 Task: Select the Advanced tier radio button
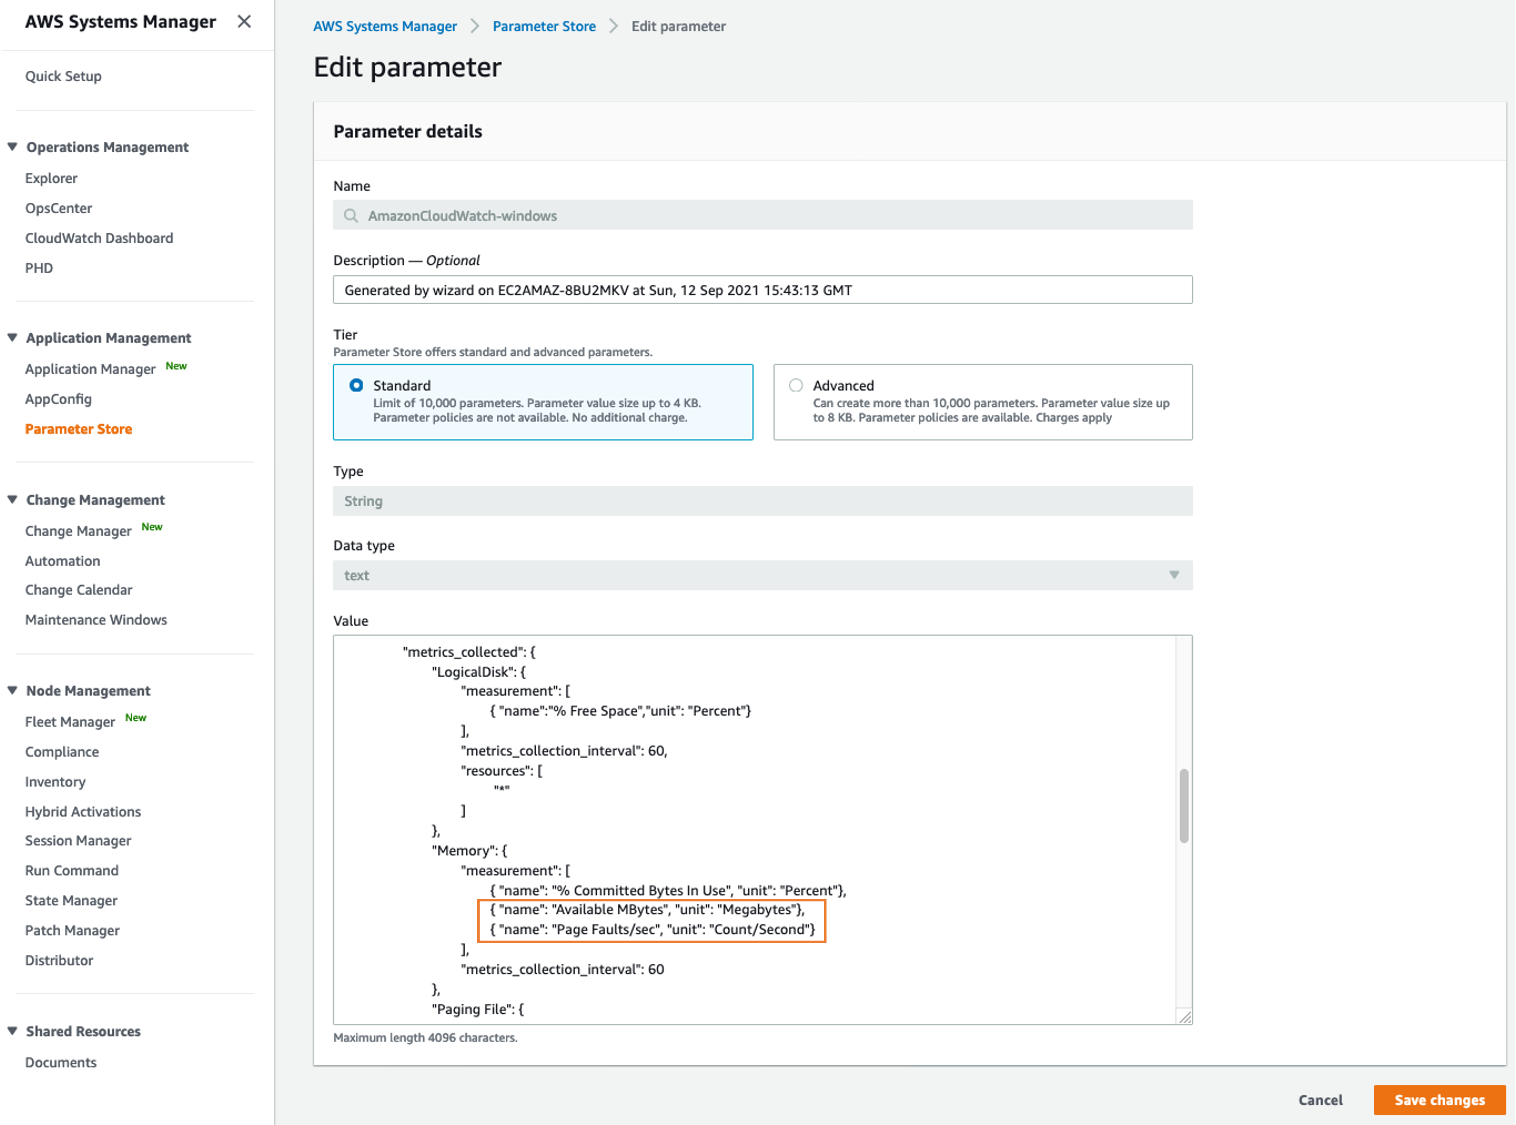796,385
